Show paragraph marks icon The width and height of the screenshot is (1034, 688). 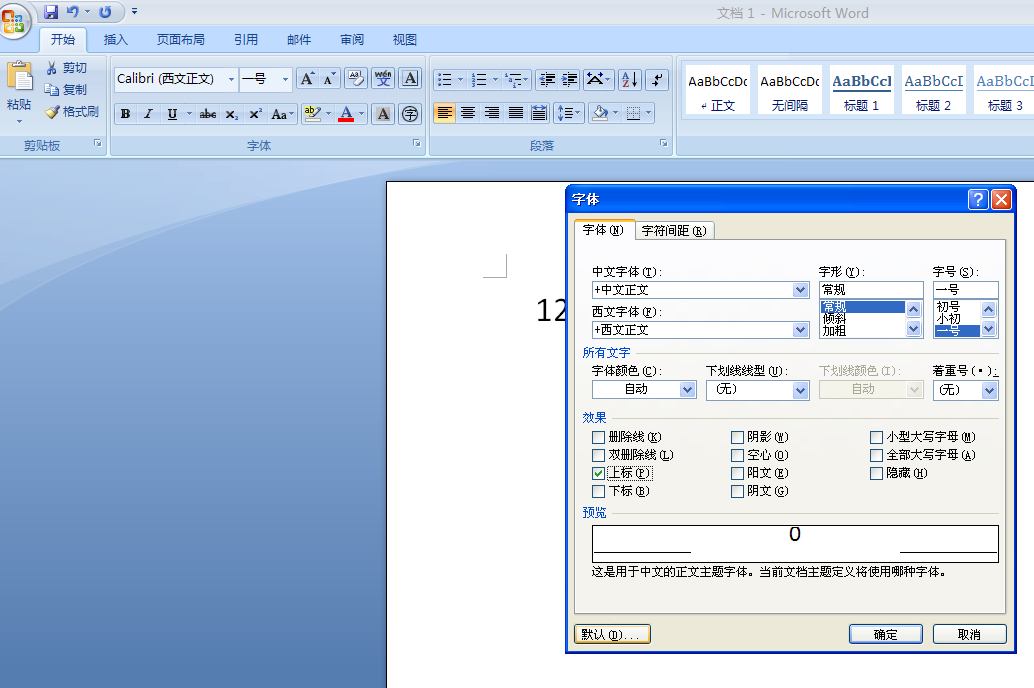click(657, 80)
